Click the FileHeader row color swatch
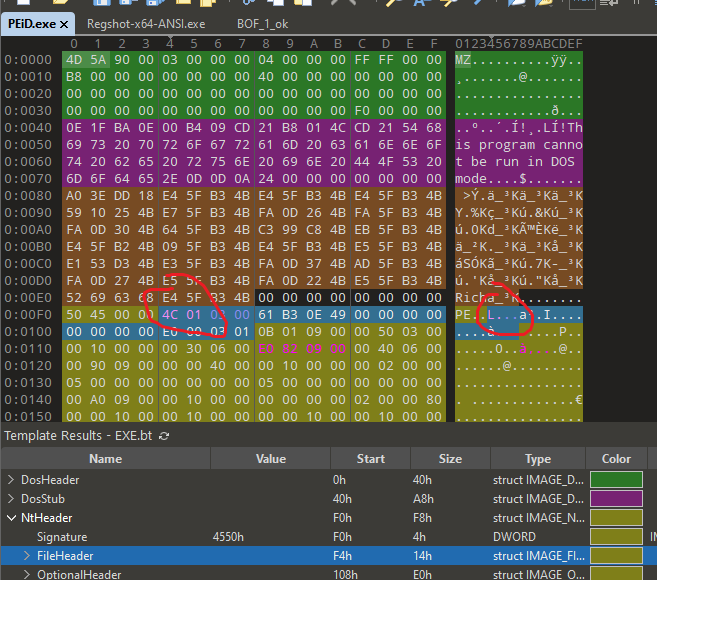The height and width of the screenshot is (621, 711). tap(616, 556)
